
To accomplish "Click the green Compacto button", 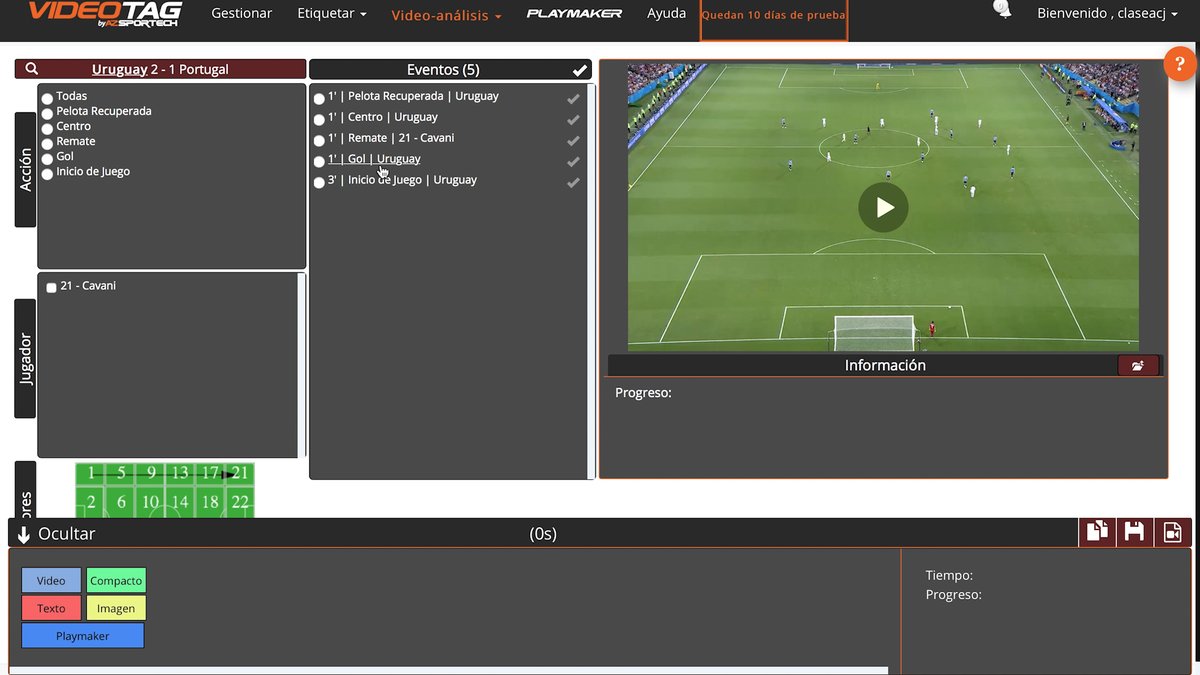I will point(116,581).
